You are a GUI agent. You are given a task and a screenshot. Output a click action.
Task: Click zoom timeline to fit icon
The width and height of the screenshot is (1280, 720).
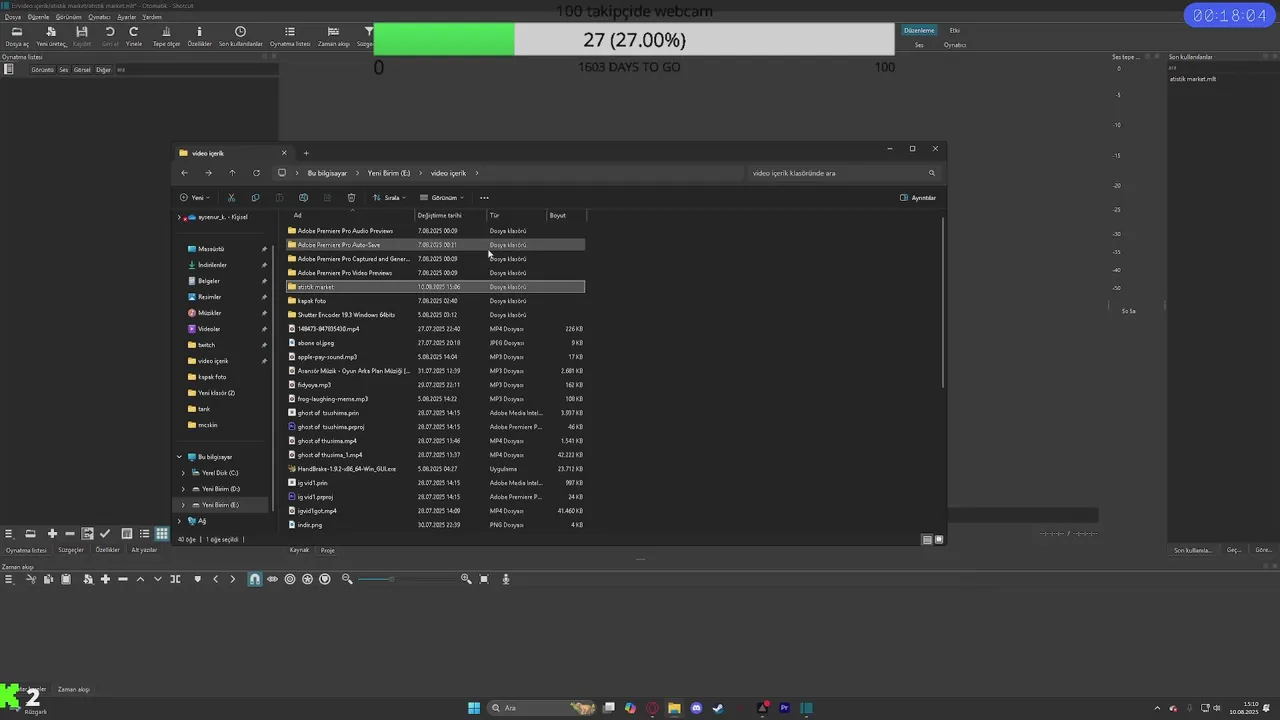point(484,579)
